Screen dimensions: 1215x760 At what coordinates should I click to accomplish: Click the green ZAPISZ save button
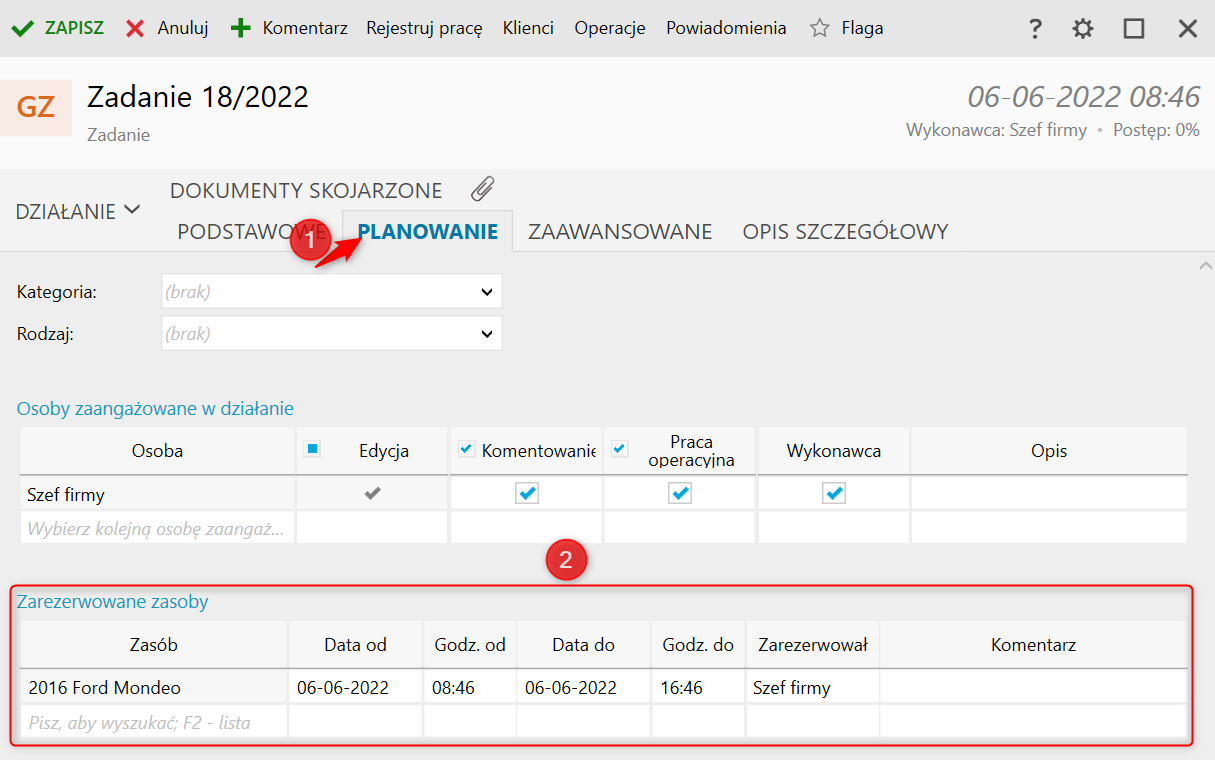57,28
